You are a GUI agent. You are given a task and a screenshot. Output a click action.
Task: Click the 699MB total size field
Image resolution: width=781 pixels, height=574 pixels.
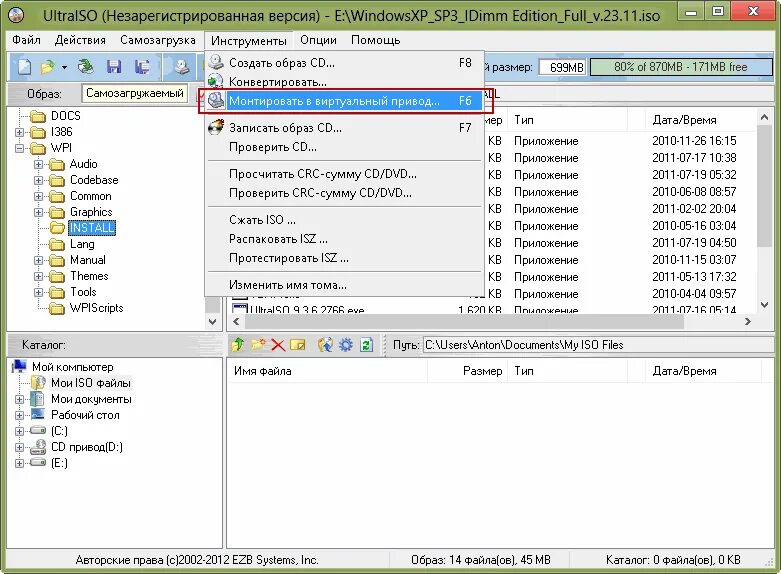pyautogui.click(x=562, y=67)
